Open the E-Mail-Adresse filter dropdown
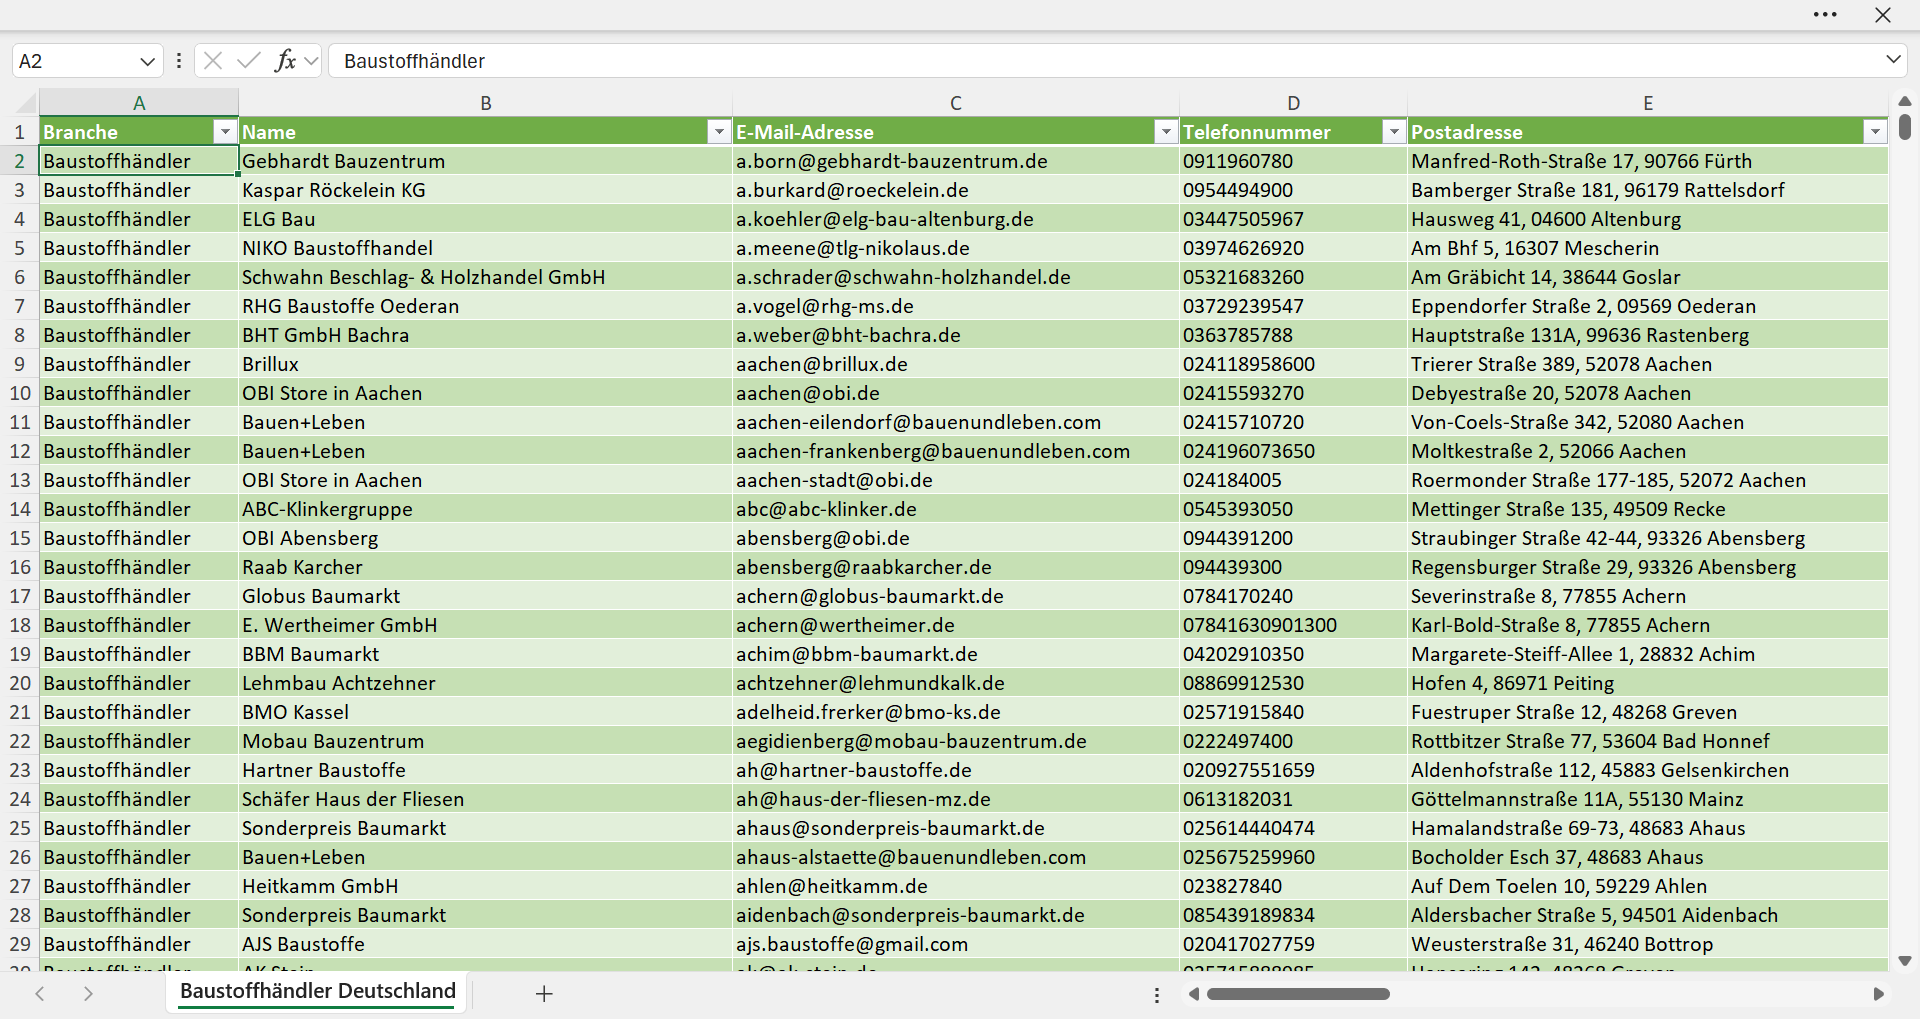The height and width of the screenshot is (1019, 1920). pos(1166,132)
